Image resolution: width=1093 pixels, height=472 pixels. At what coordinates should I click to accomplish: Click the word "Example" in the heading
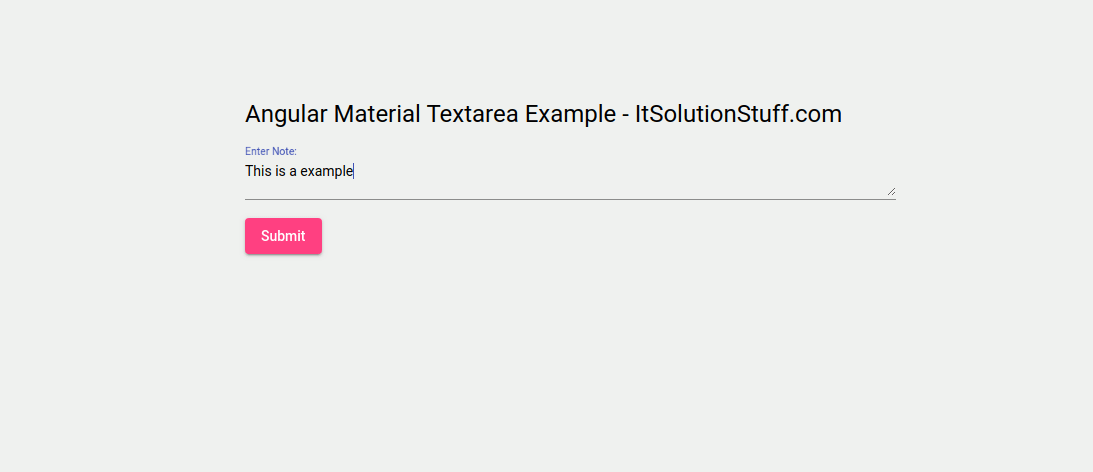(x=570, y=114)
